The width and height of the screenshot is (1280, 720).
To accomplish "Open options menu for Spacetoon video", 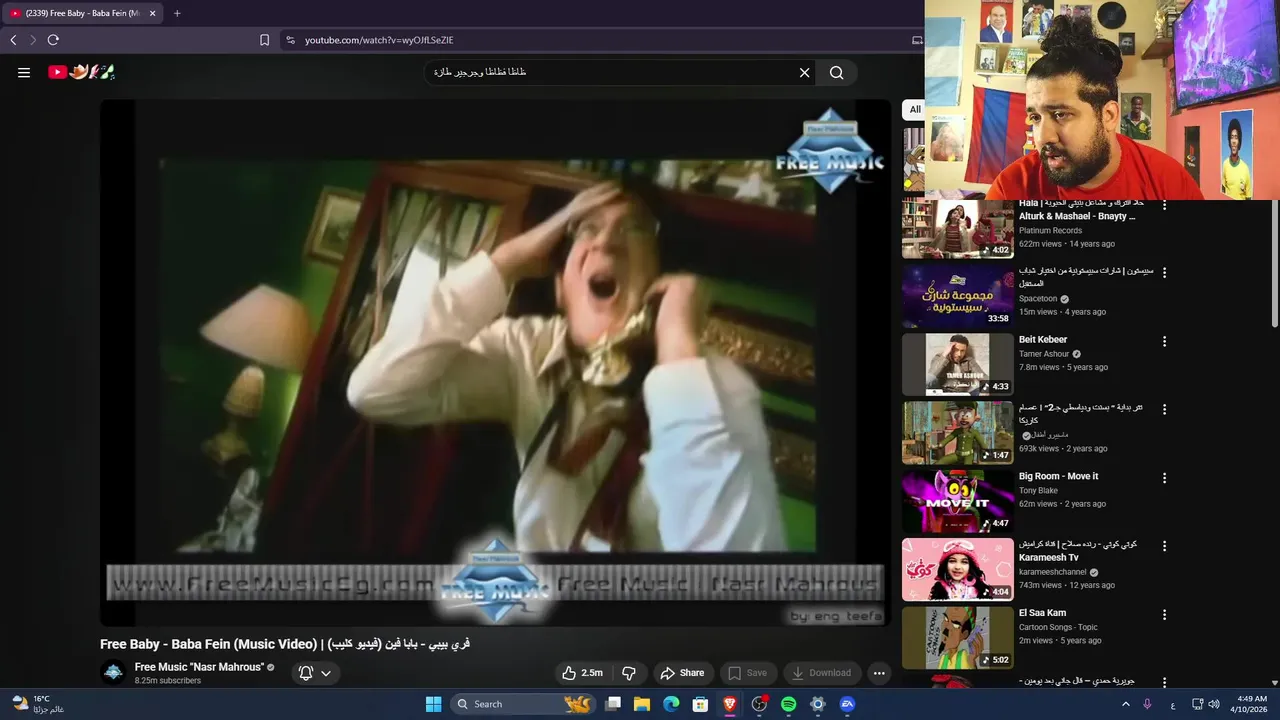I will click(x=1164, y=272).
